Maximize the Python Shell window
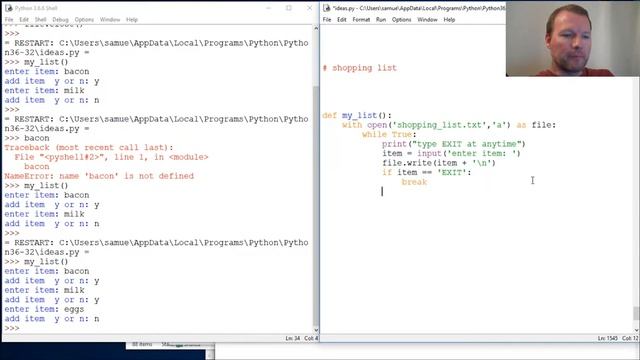The width and height of the screenshot is (640, 360). coord(289,8)
